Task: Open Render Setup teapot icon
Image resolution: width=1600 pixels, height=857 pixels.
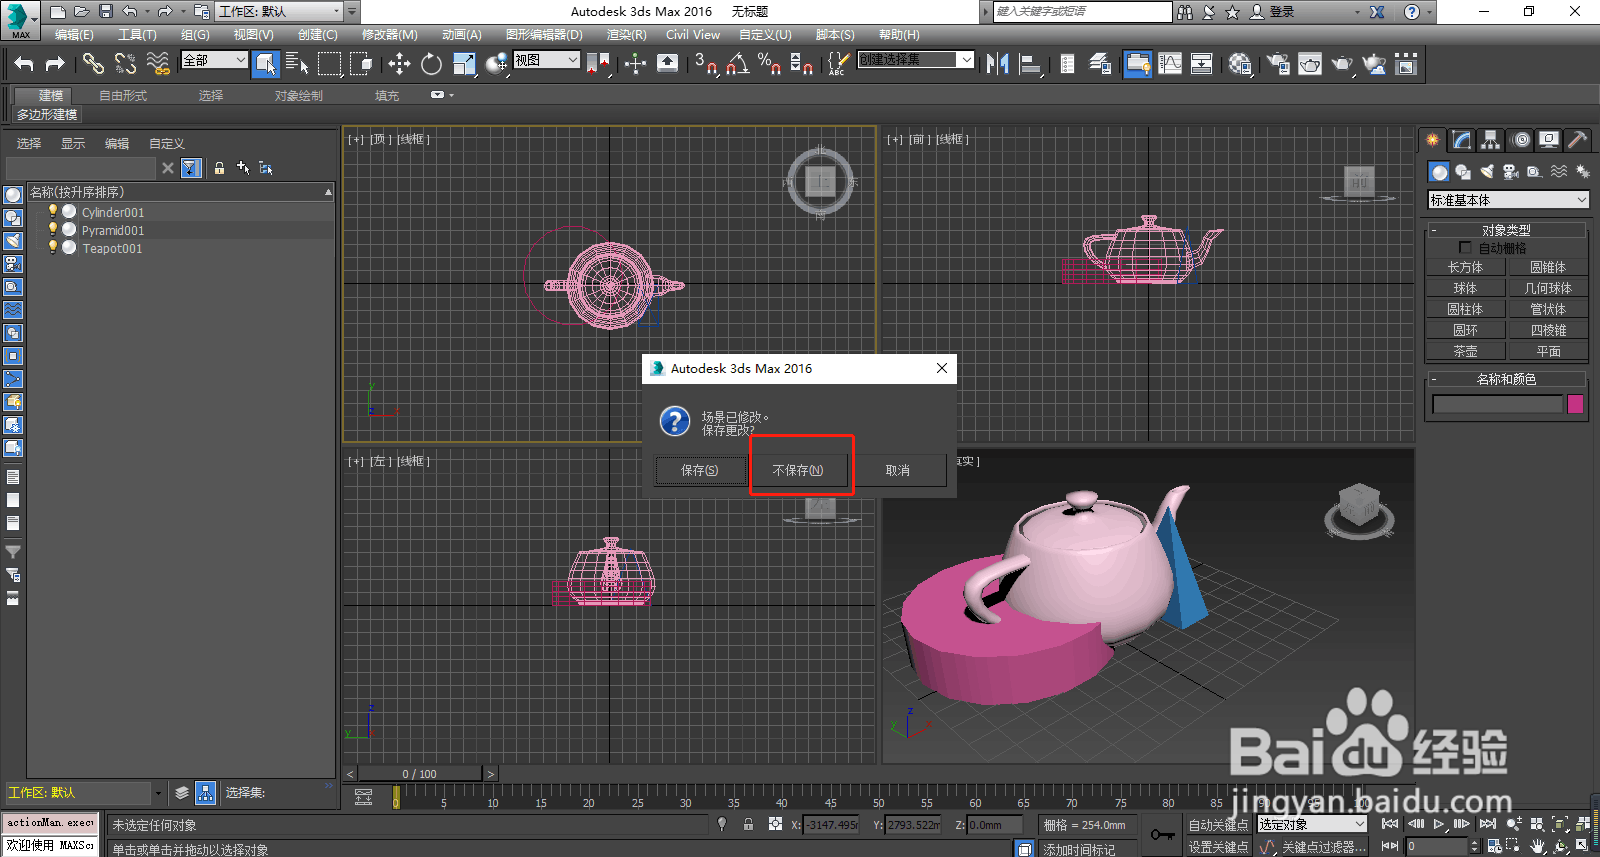Action: click(x=1277, y=64)
